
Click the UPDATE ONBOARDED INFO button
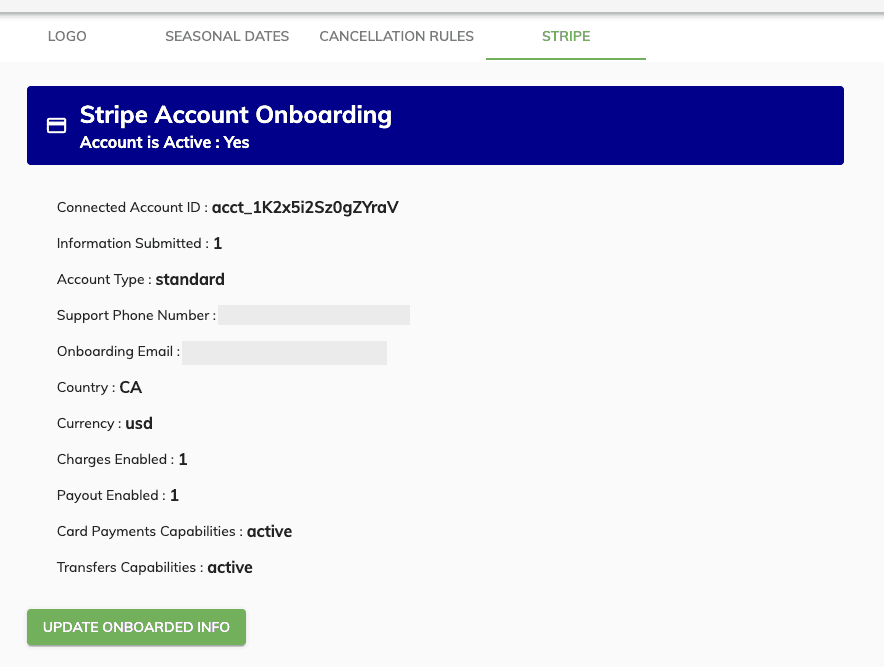coord(136,627)
